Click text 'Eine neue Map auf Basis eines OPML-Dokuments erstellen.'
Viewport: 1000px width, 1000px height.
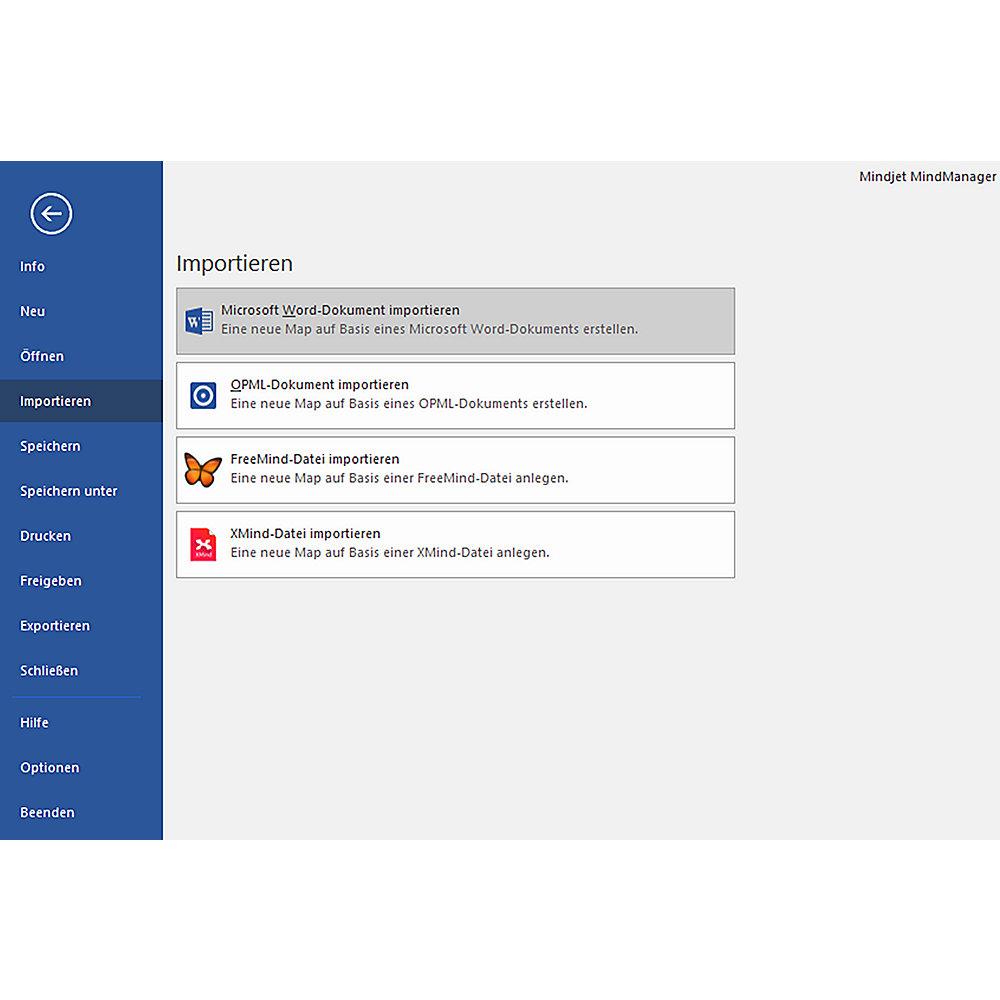click(x=409, y=404)
